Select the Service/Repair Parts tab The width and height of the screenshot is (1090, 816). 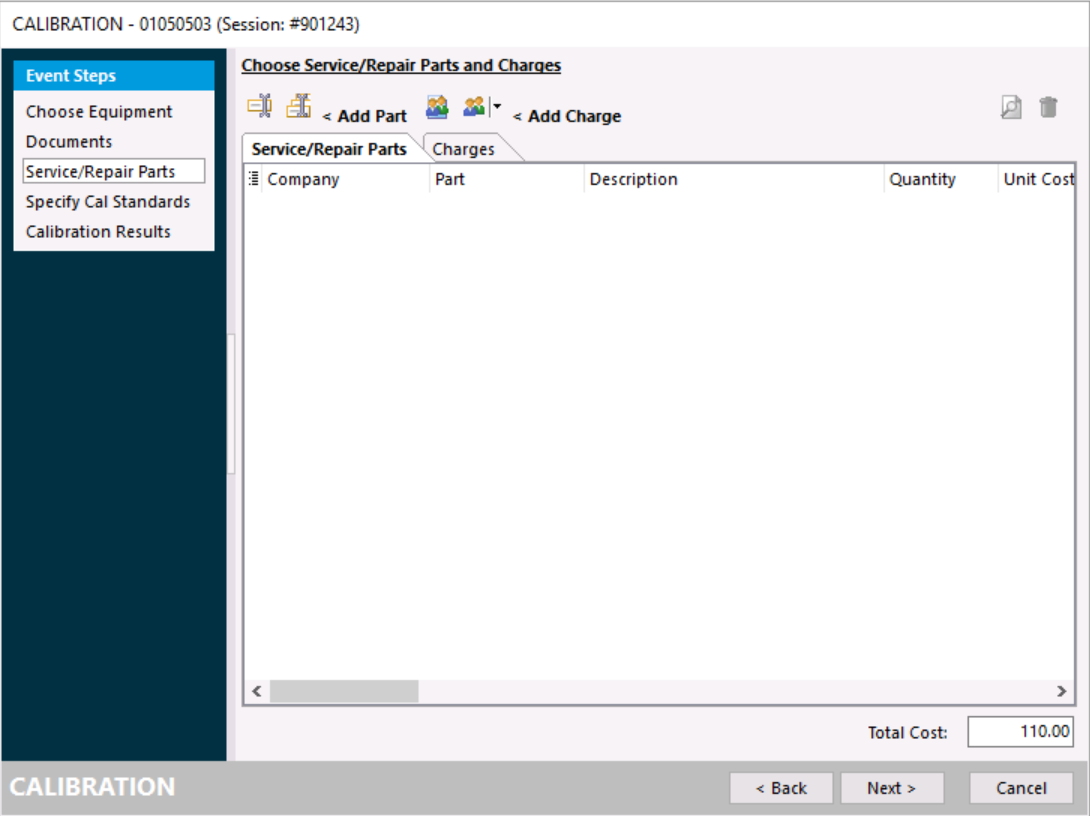pyautogui.click(x=329, y=149)
